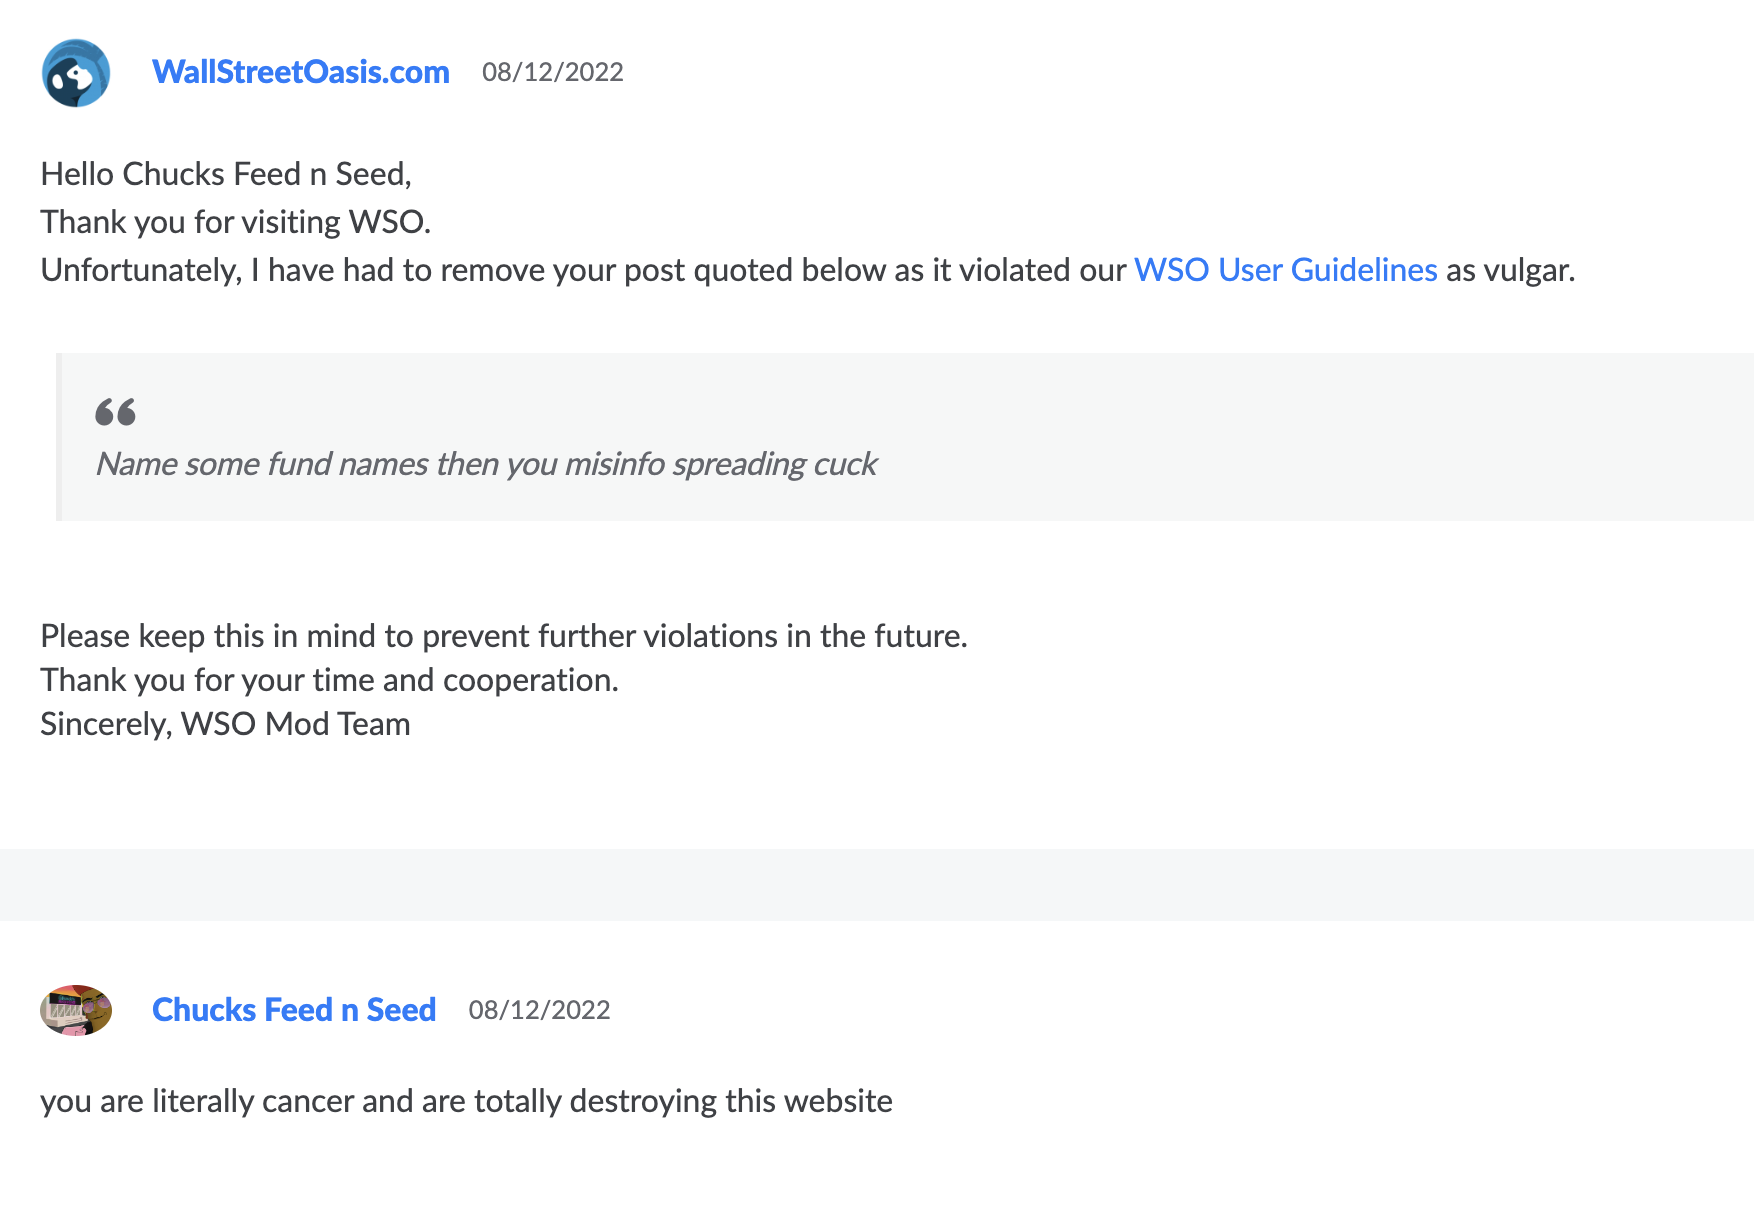Open the WSO User Guidelines link
The width and height of the screenshot is (1754, 1232).
coord(1285,270)
